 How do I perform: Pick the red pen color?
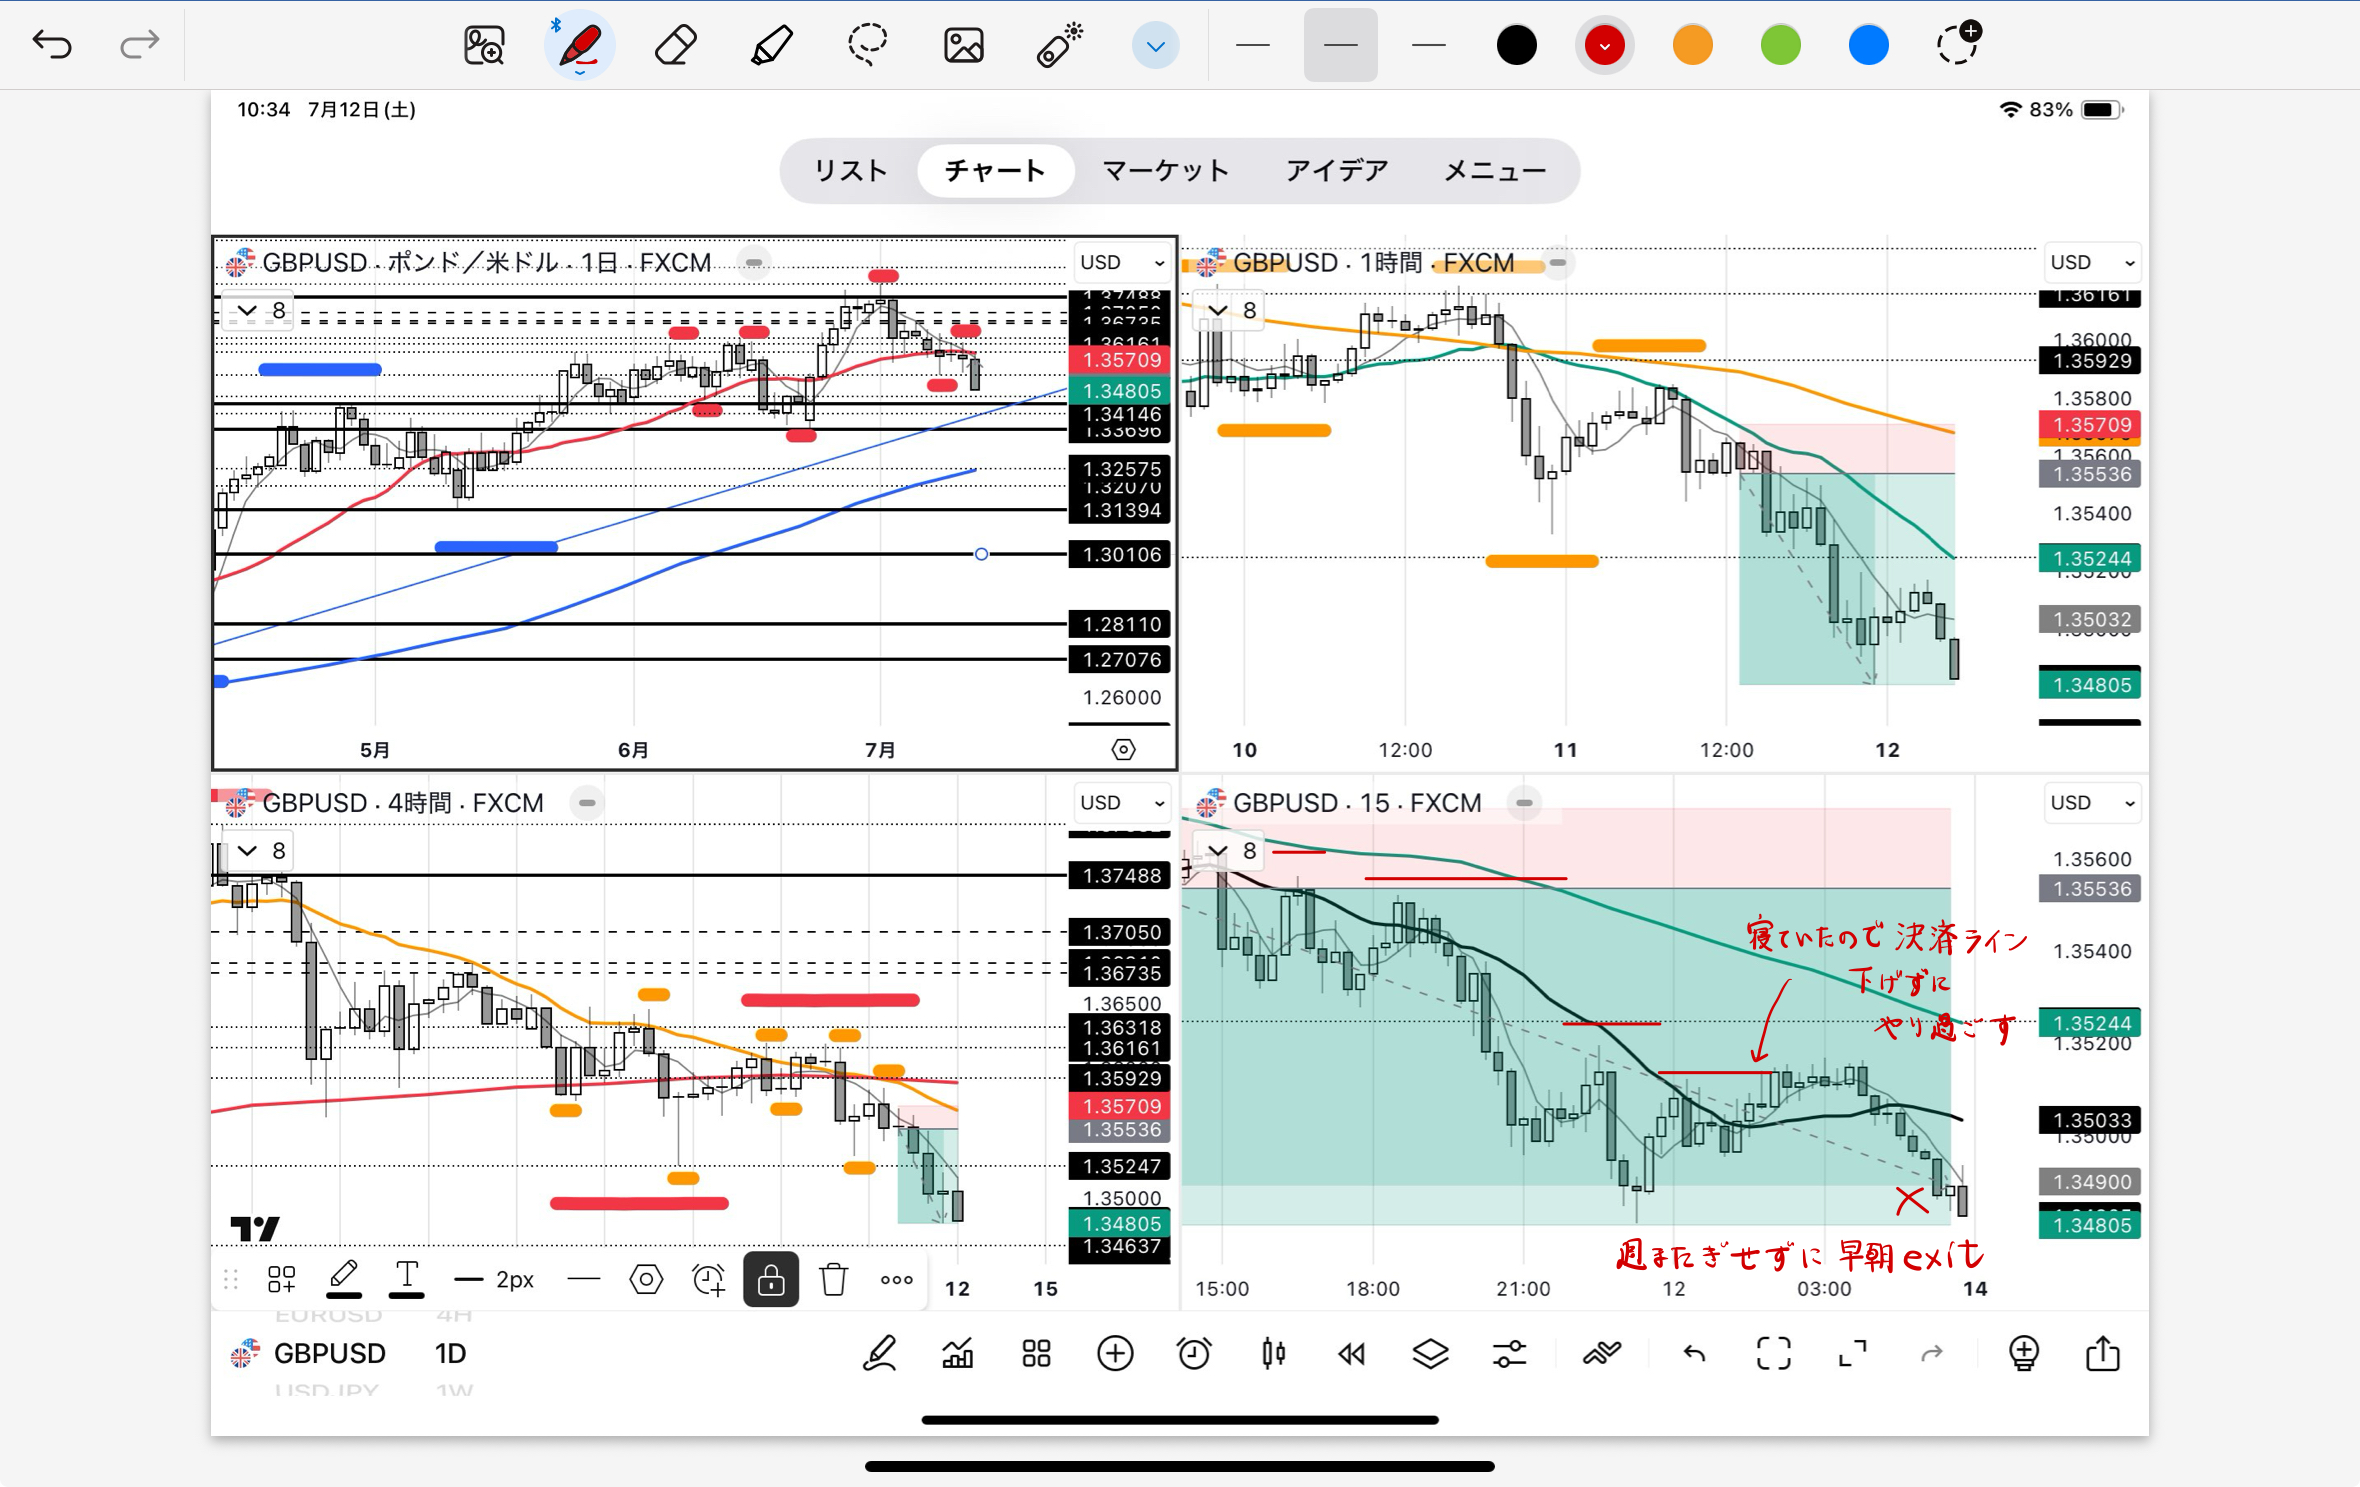(x=1604, y=45)
